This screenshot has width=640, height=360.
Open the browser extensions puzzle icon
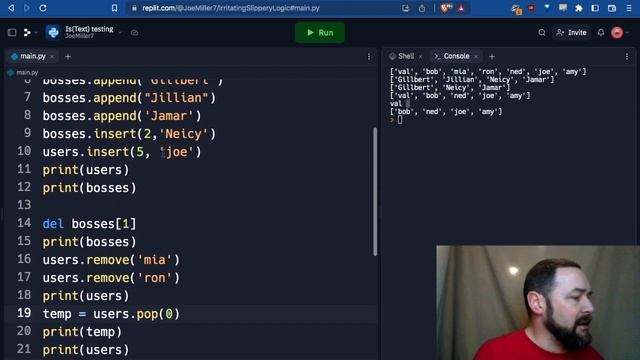pyautogui.click(x=579, y=8)
